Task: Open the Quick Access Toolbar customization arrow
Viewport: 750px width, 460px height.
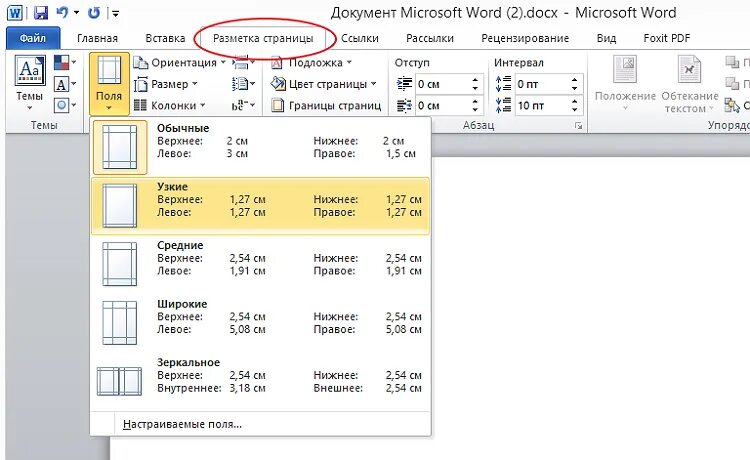Action: 115,13
